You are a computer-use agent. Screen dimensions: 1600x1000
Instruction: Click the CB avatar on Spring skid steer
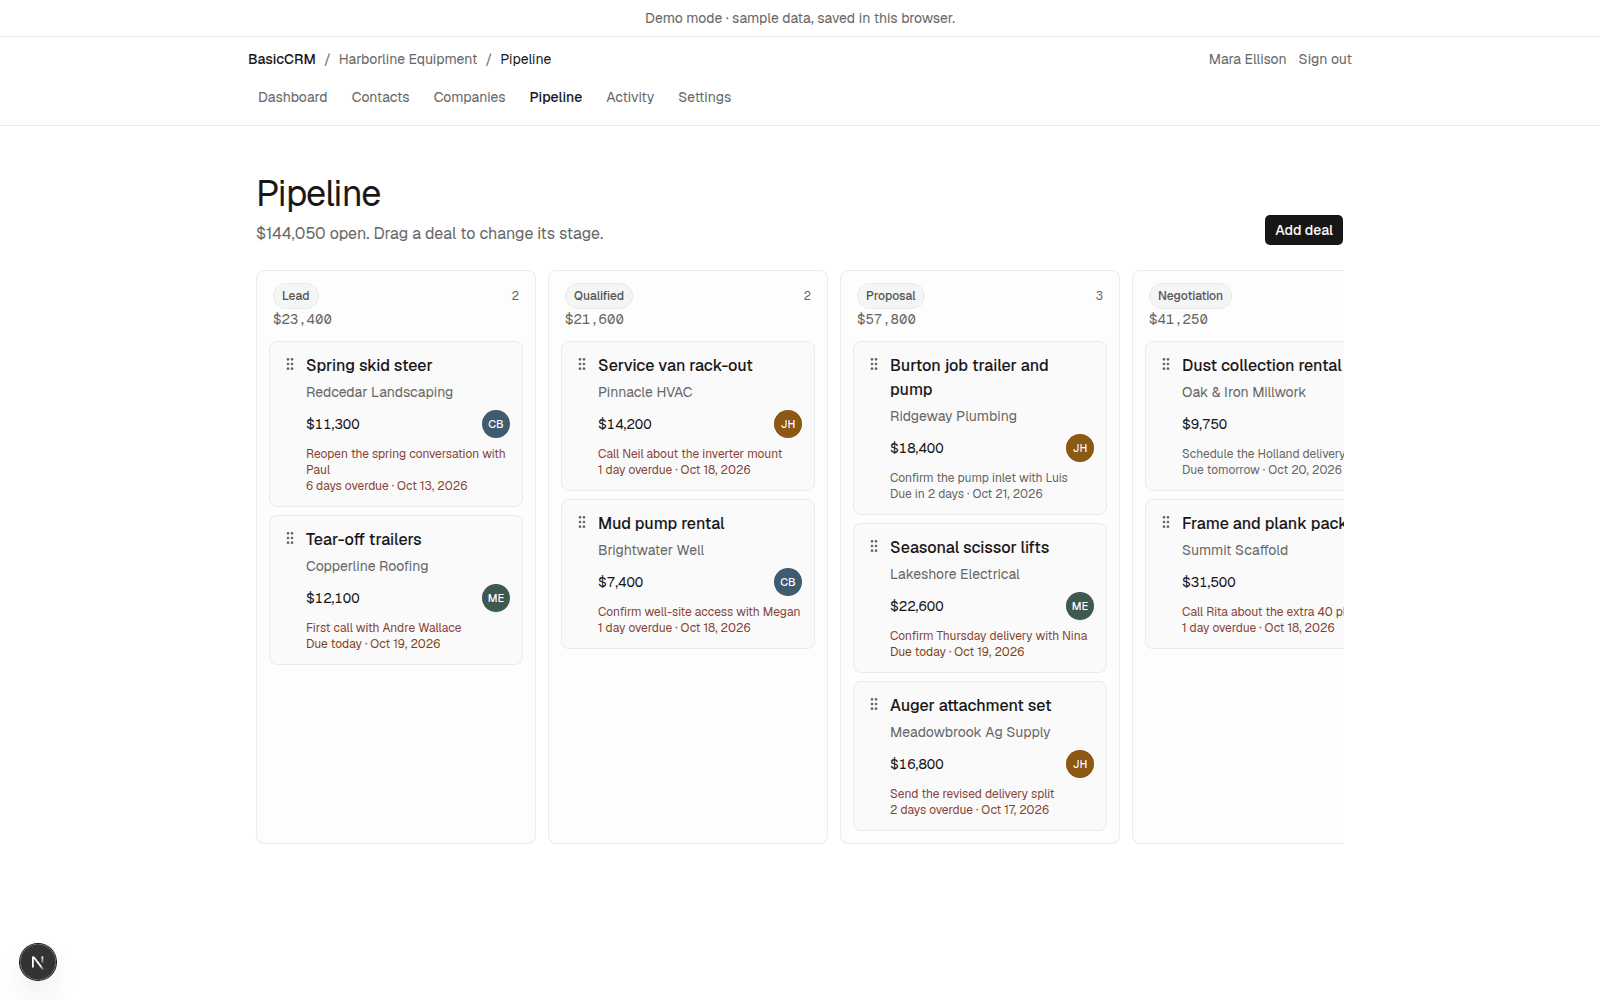coord(496,424)
